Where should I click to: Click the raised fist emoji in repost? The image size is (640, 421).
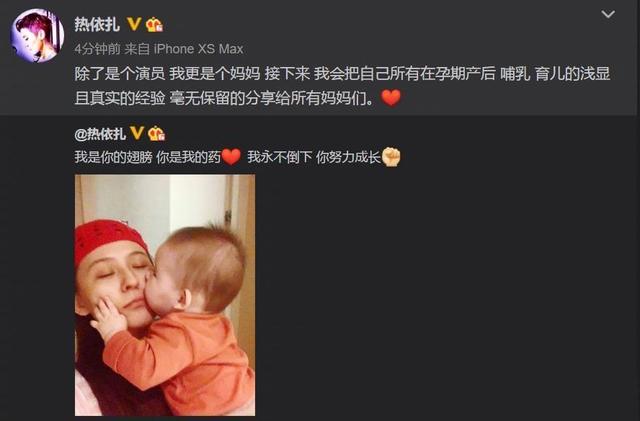391,157
